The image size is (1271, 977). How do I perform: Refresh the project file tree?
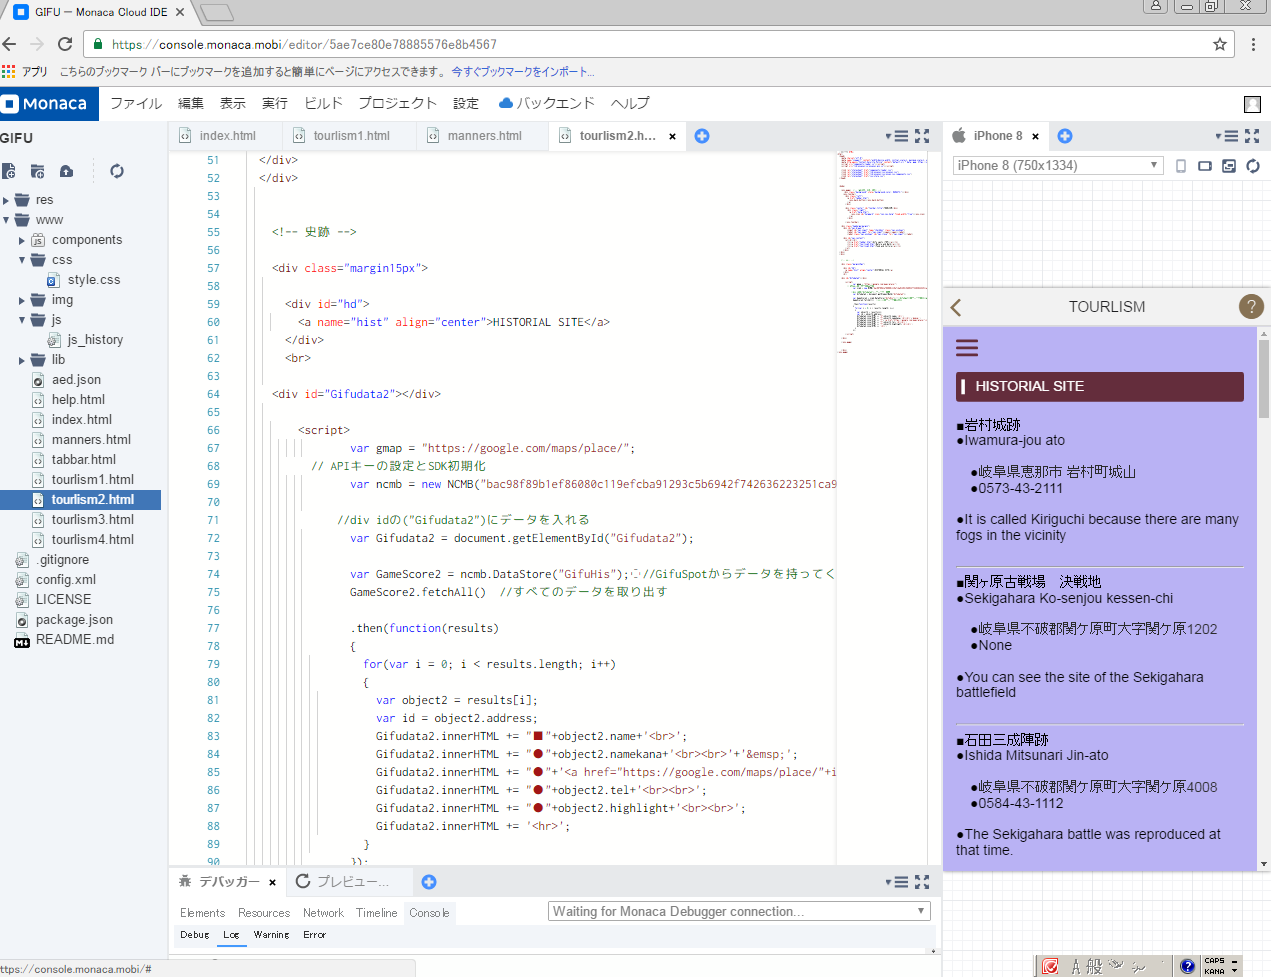click(x=117, y=171)
